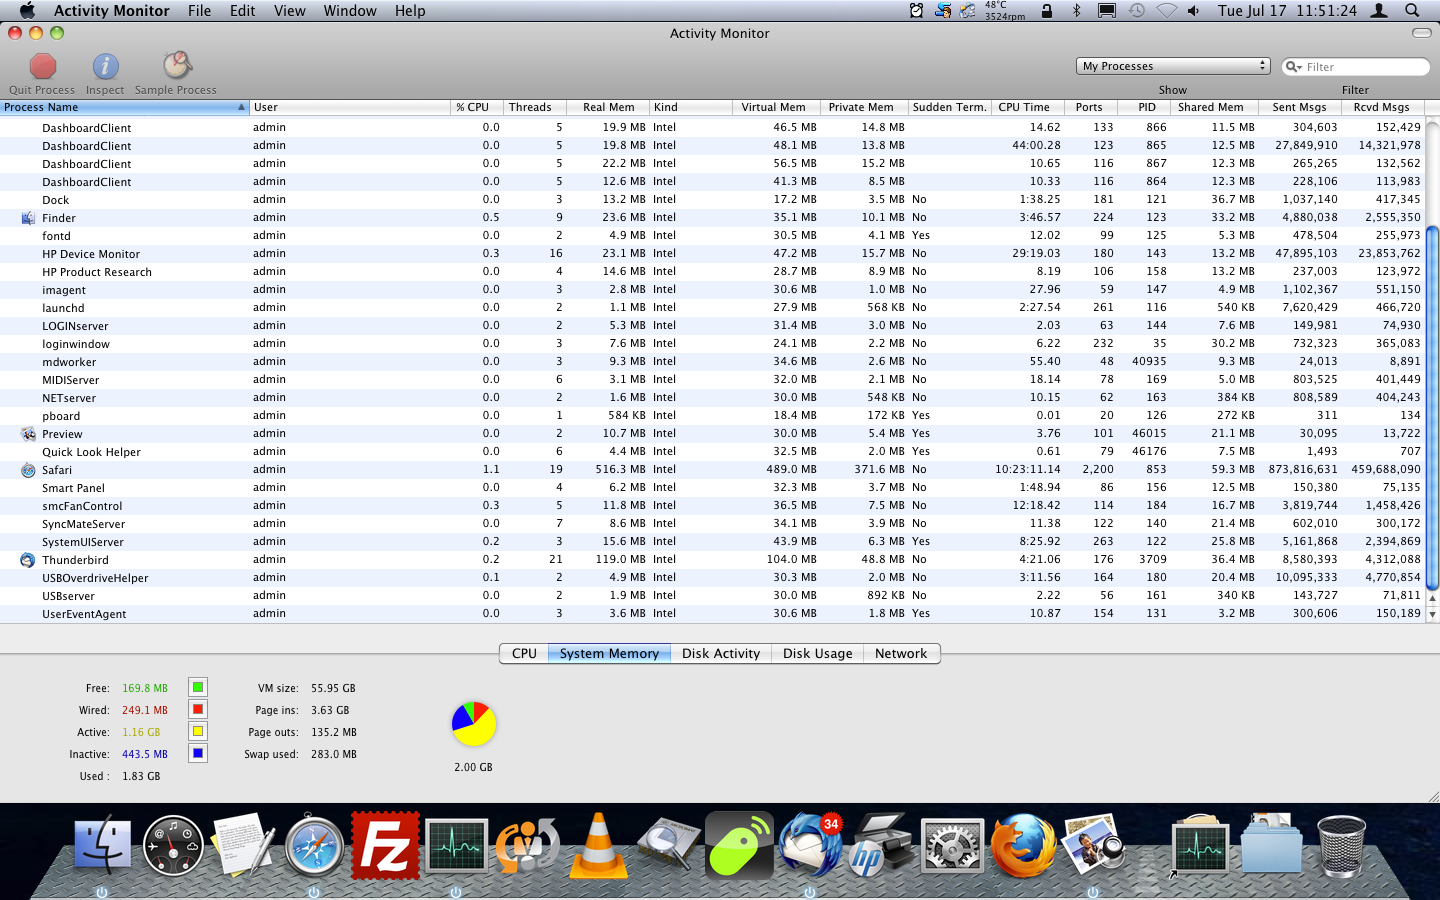The image size is (1440, 900).
Task: Select the smcFanControl process row
Action: 712,506
